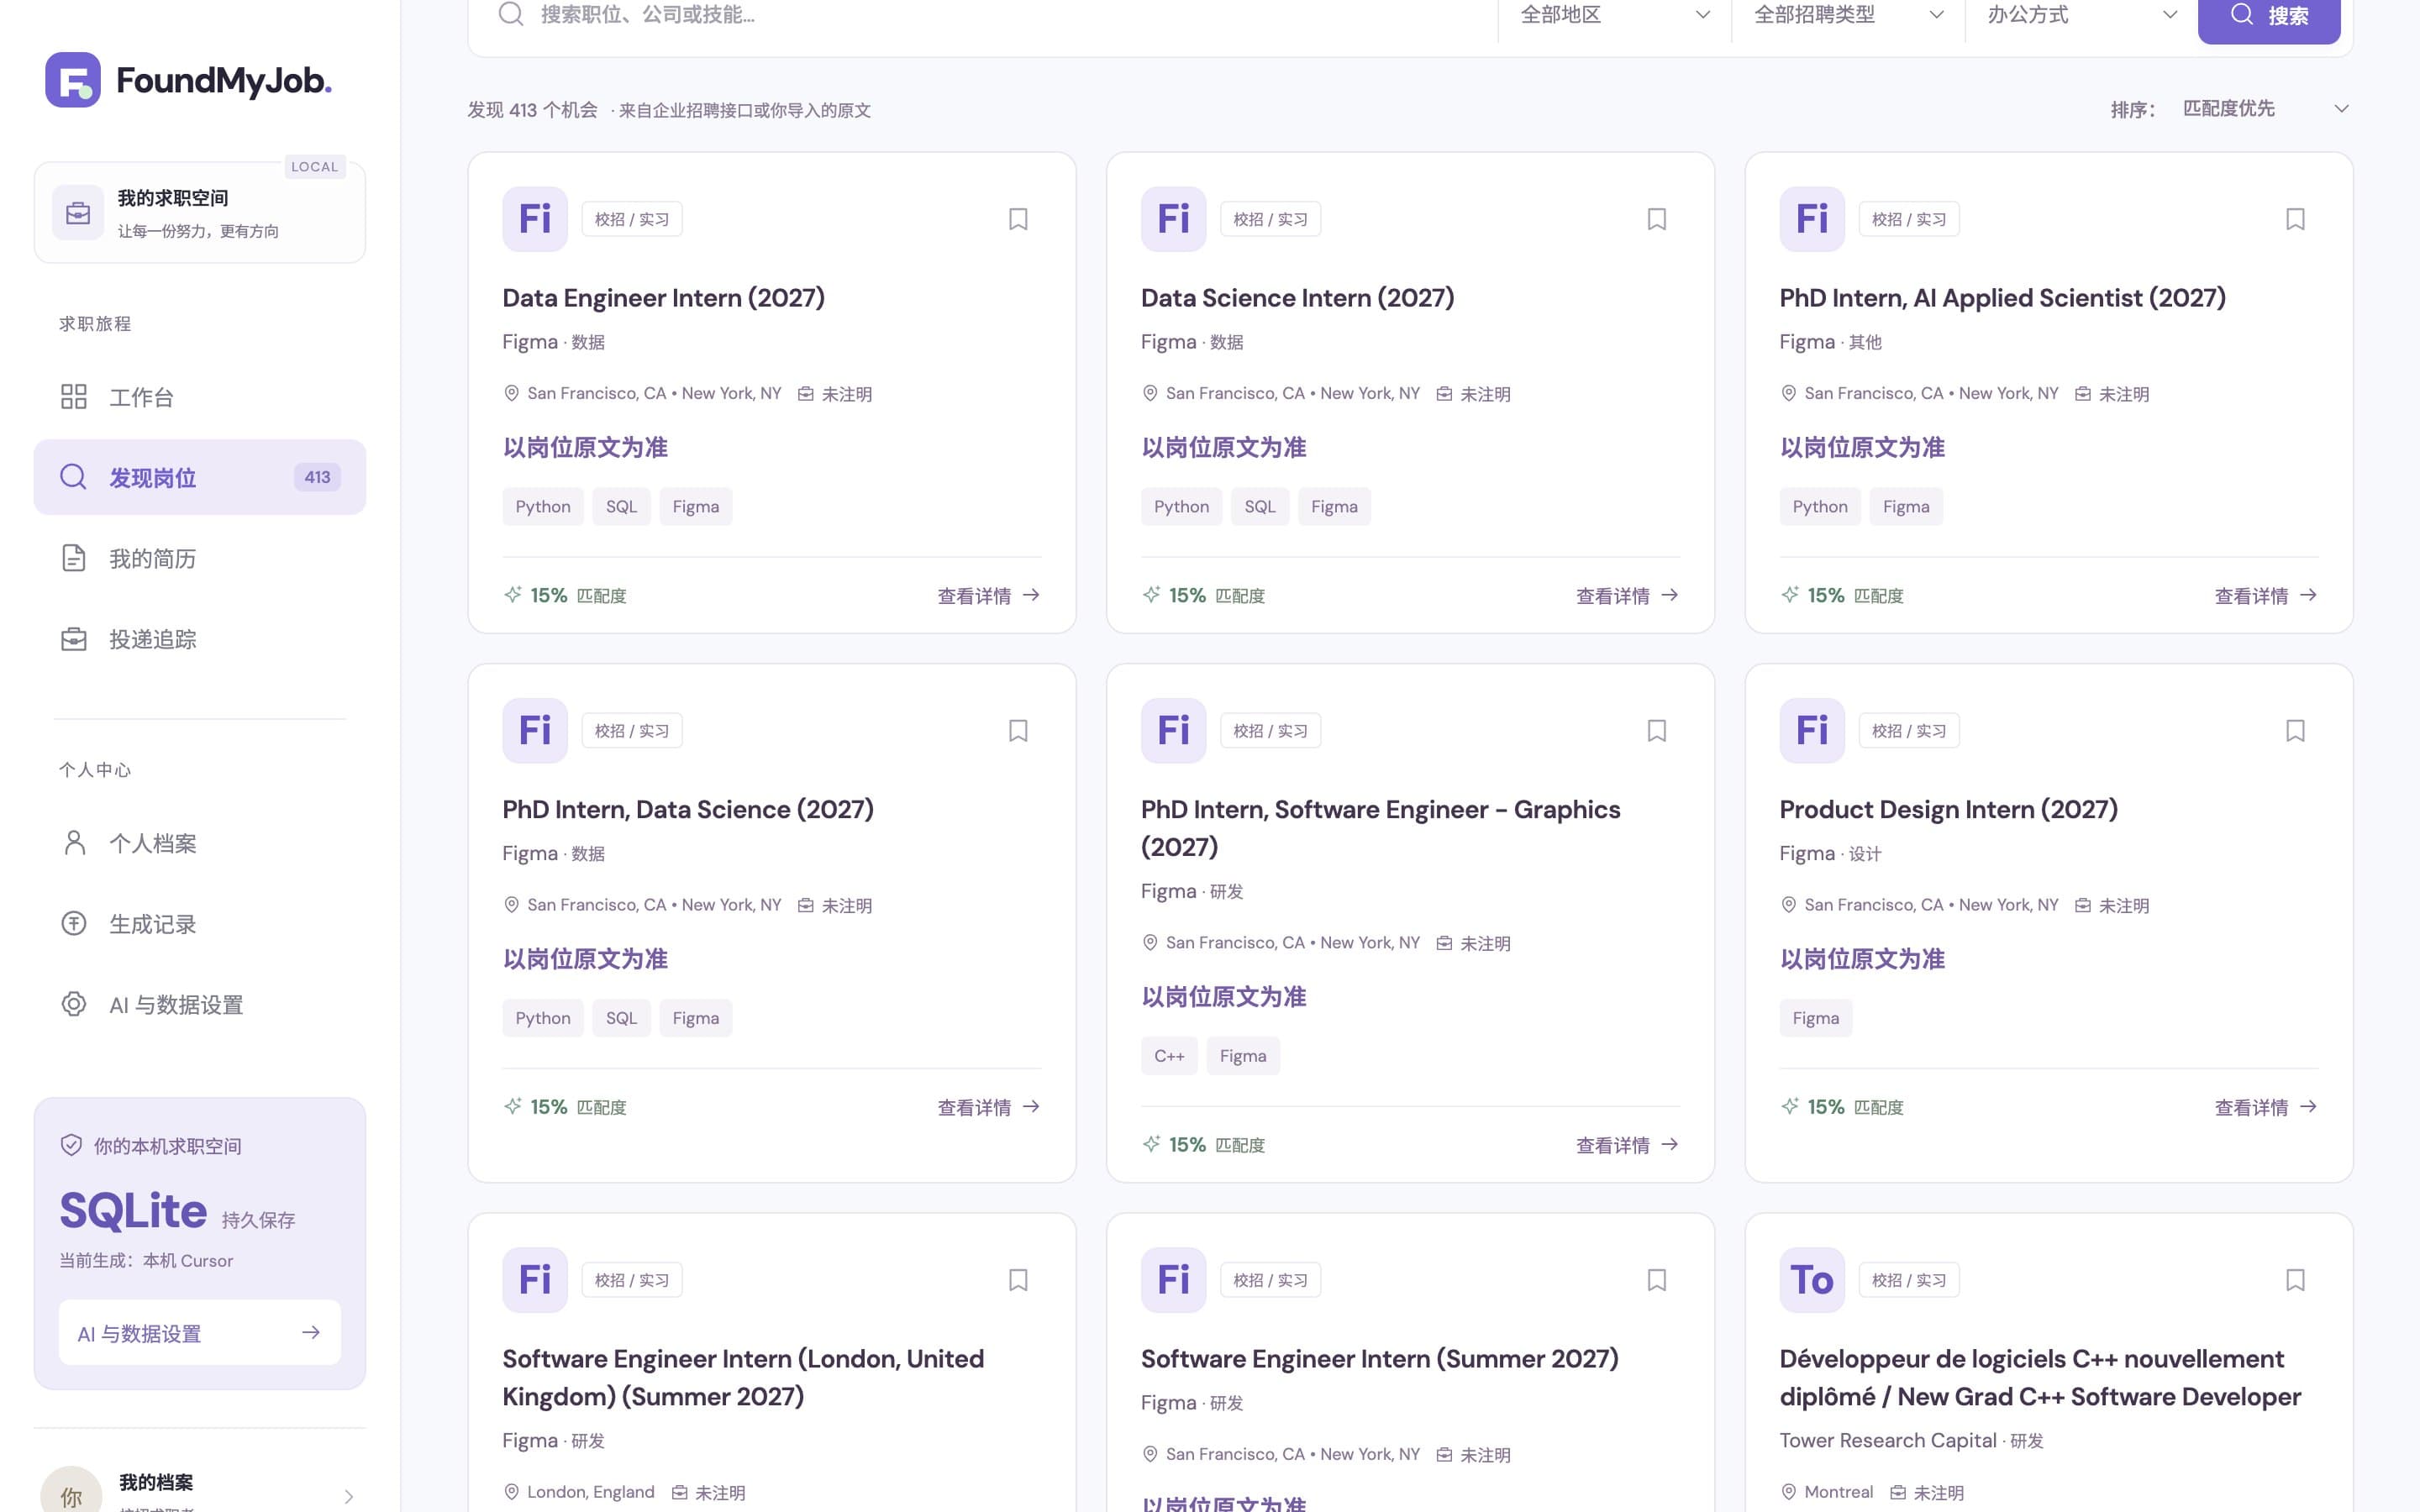Open AI 与数据设置 sidebar menu item
The height and width of the screenshot is (1512, 2420).
tap(200, 1004)
